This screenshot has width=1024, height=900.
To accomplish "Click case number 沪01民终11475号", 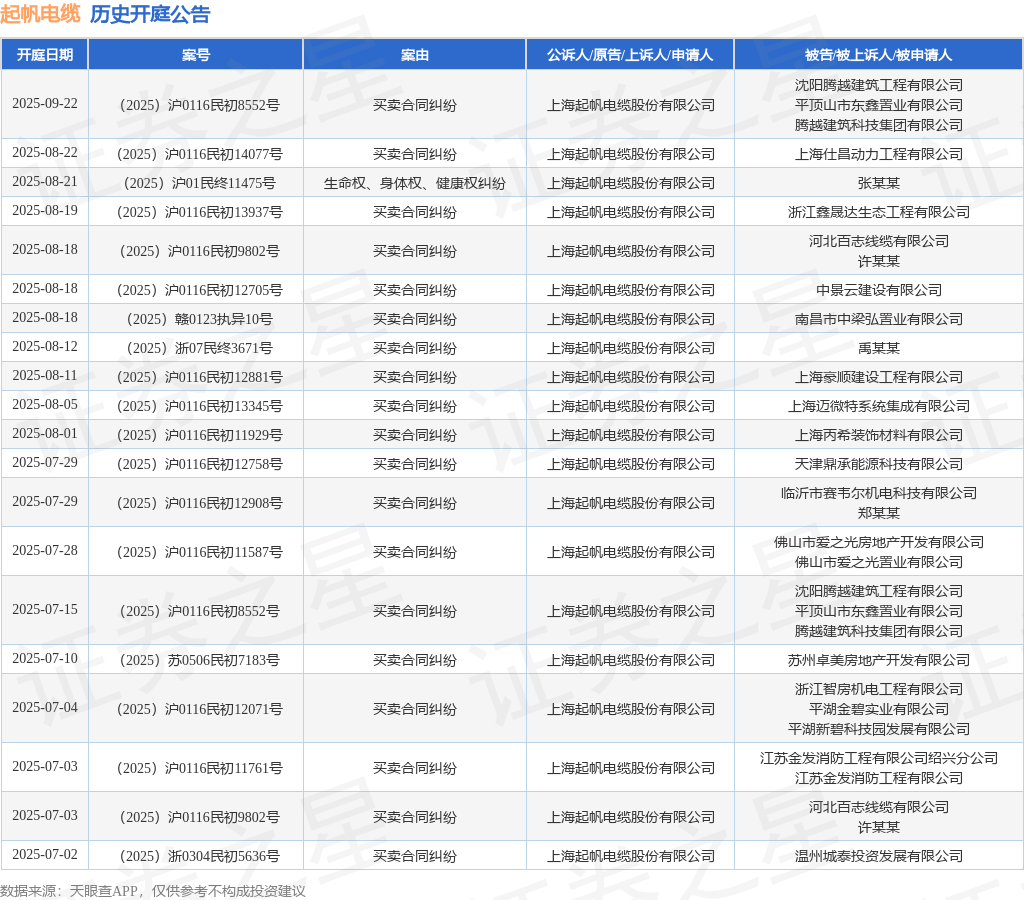I will pyautogui.click(x=199, y=183).
